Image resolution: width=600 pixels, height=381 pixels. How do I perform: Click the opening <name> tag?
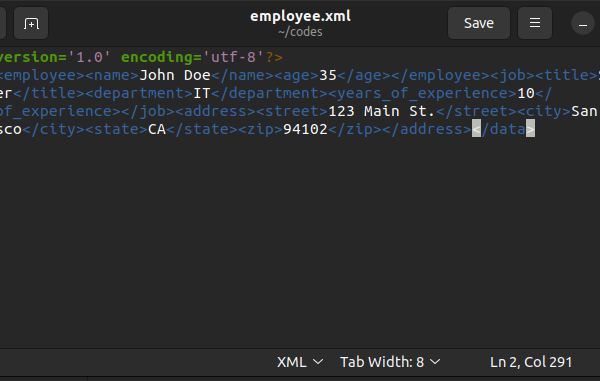[x=112, y=75]
